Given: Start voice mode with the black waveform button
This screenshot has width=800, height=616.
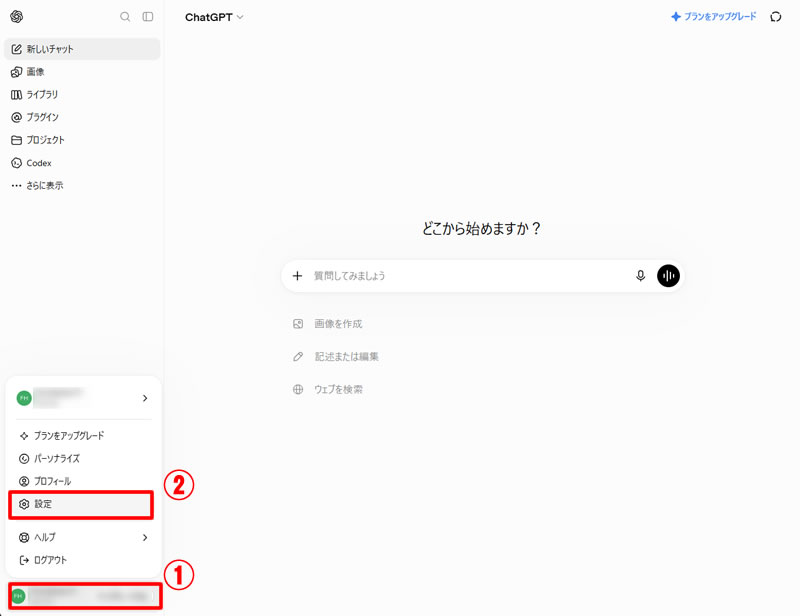Looking at the screenshot, I should point(668,276).
